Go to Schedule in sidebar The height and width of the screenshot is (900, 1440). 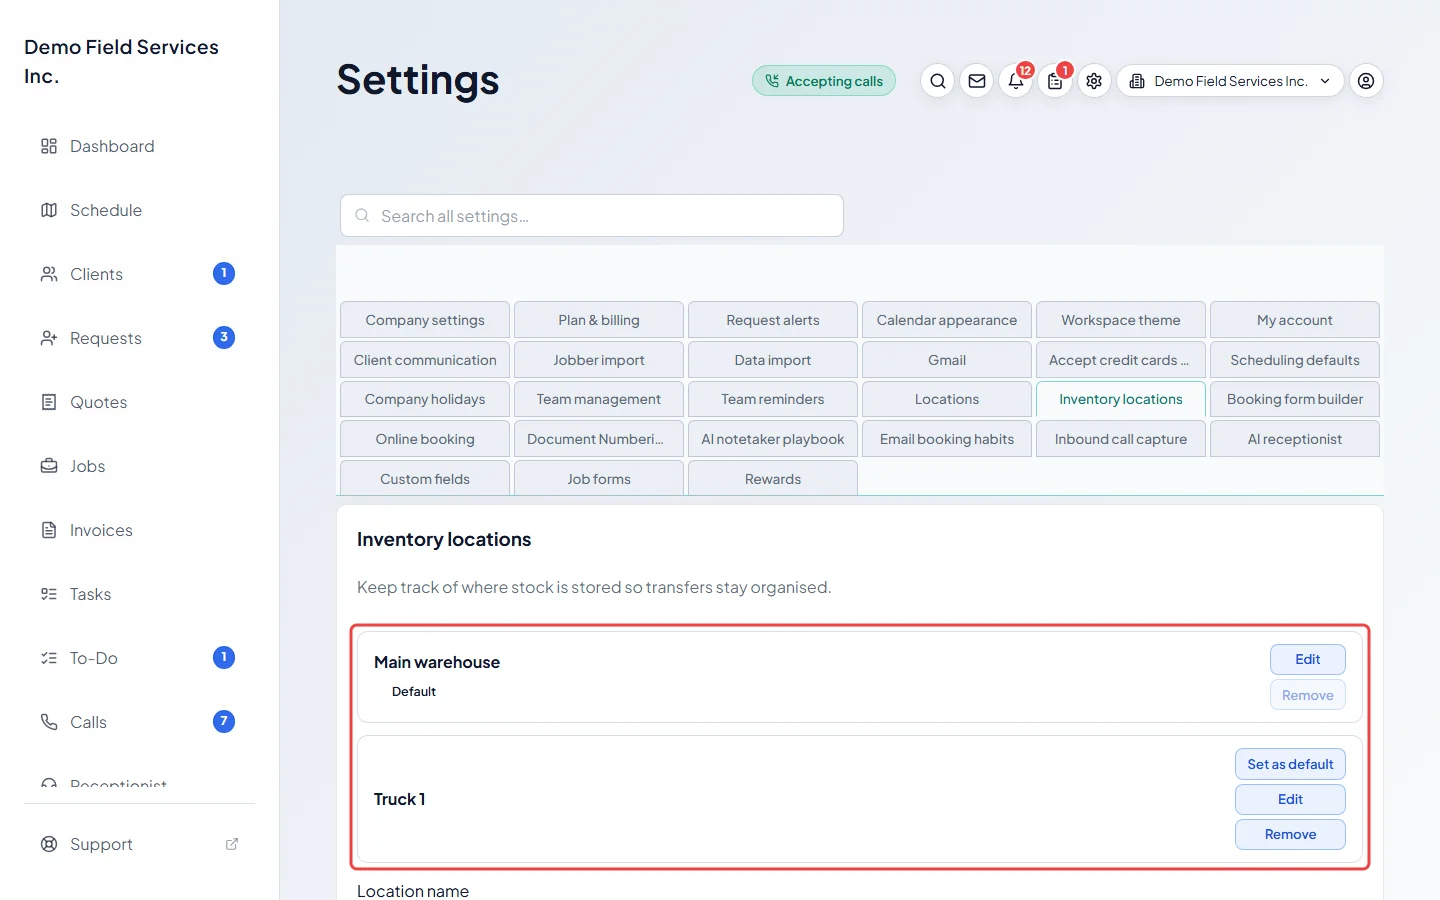point(140,210)
